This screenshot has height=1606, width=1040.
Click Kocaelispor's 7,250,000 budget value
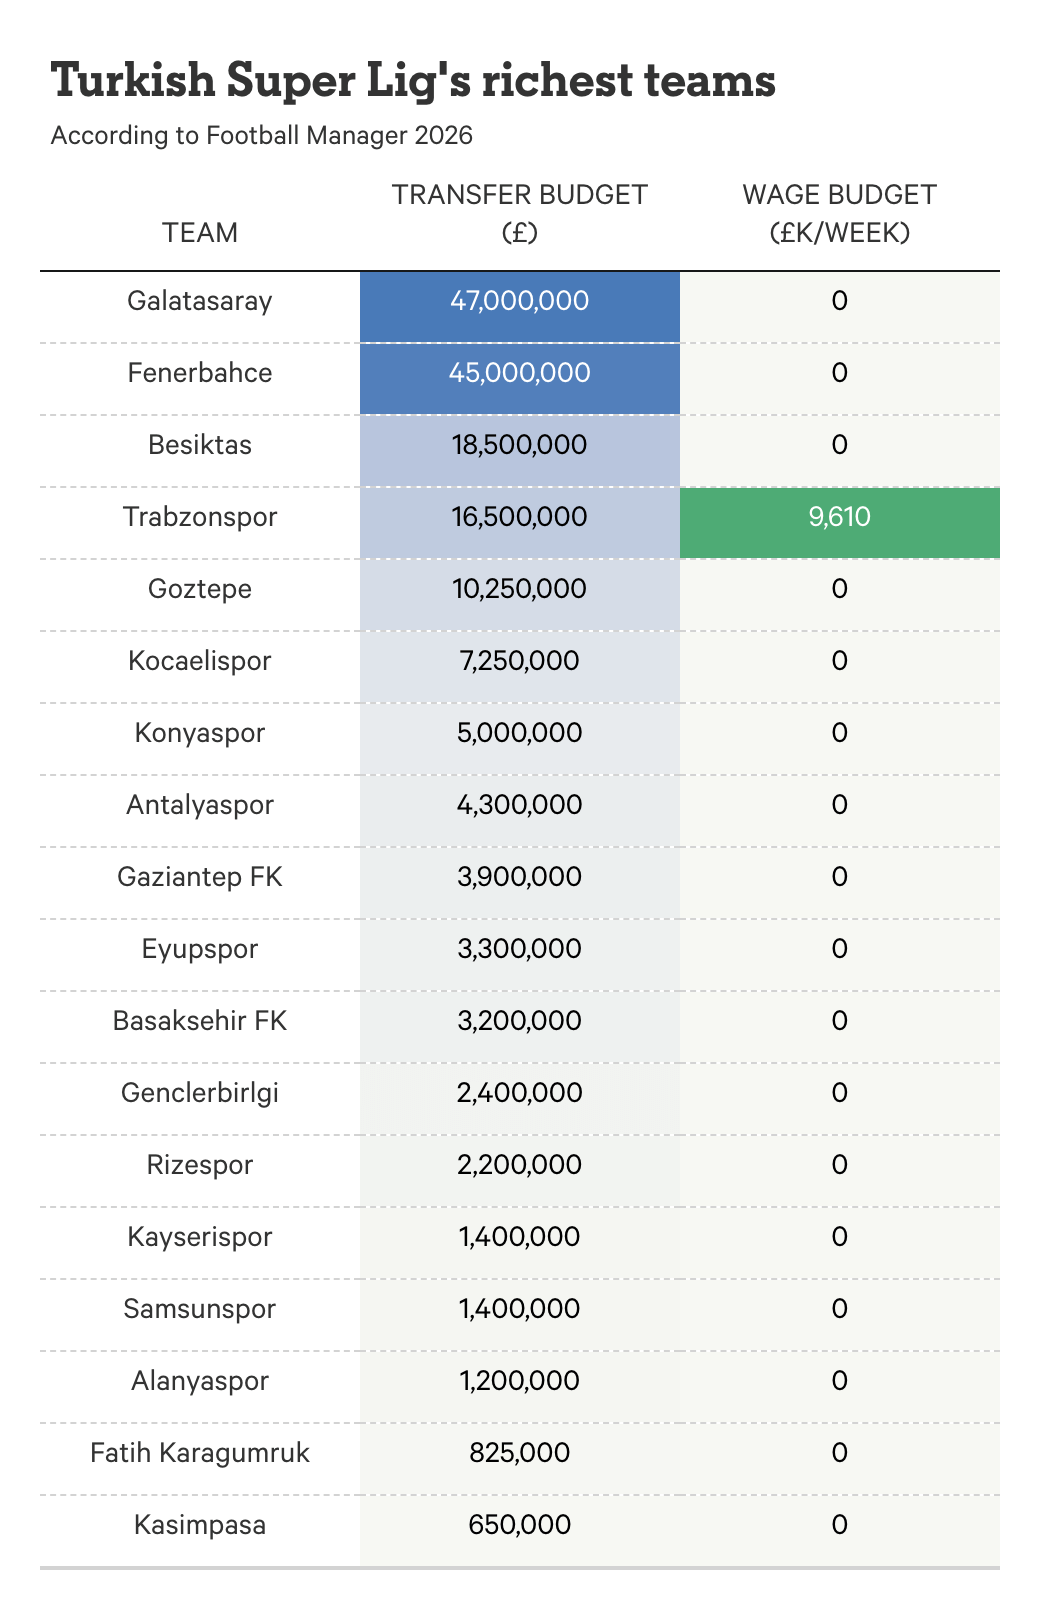[x=519, y=661]
